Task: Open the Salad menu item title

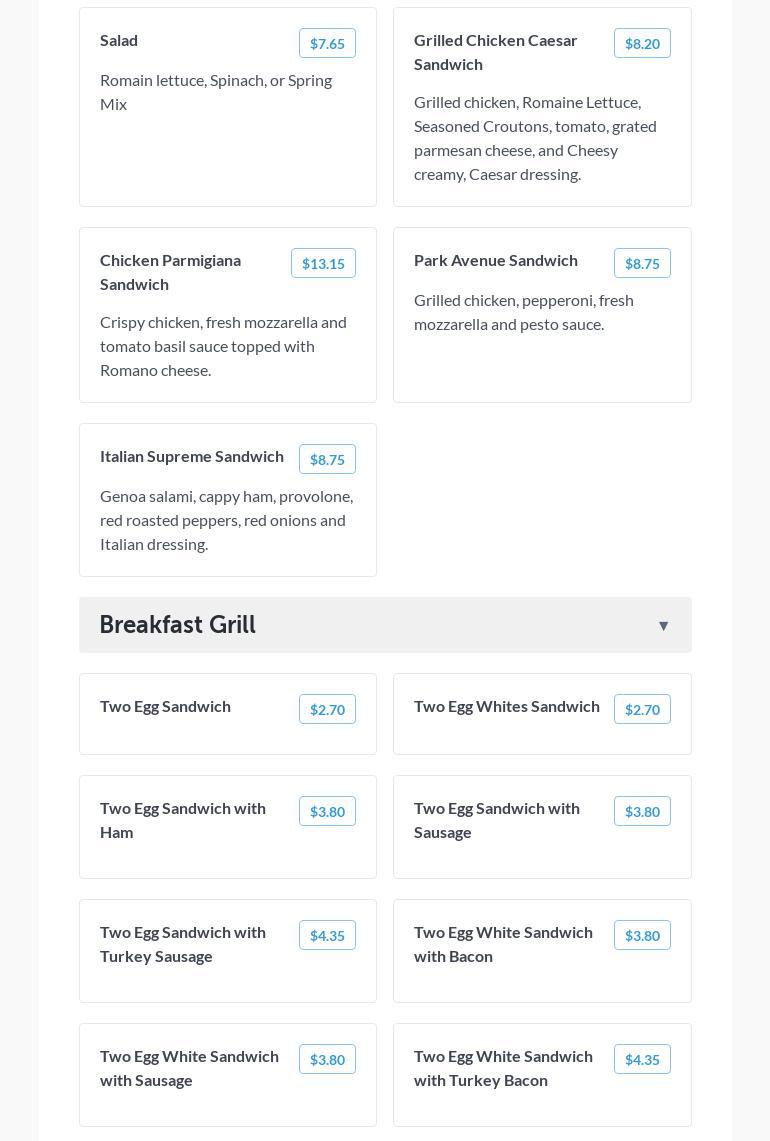Action: [119, 40]
